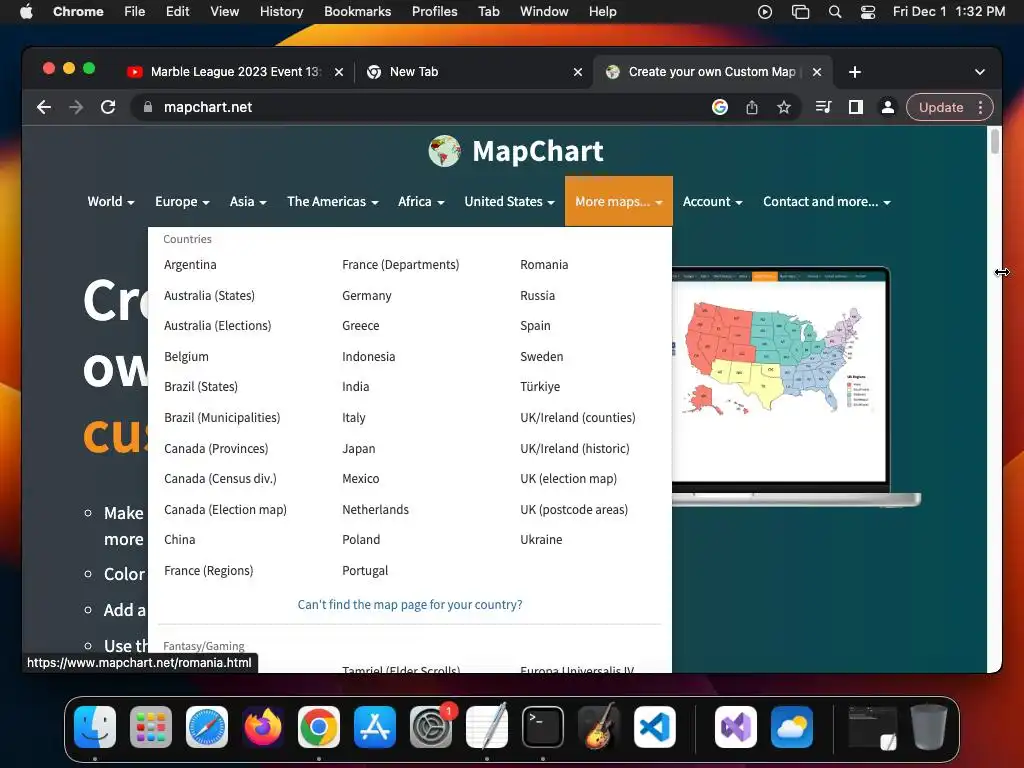Open the Romania map page
The height and width of the screenshot is (768, 1024).
pyautogui.click(x=544, y=264)
